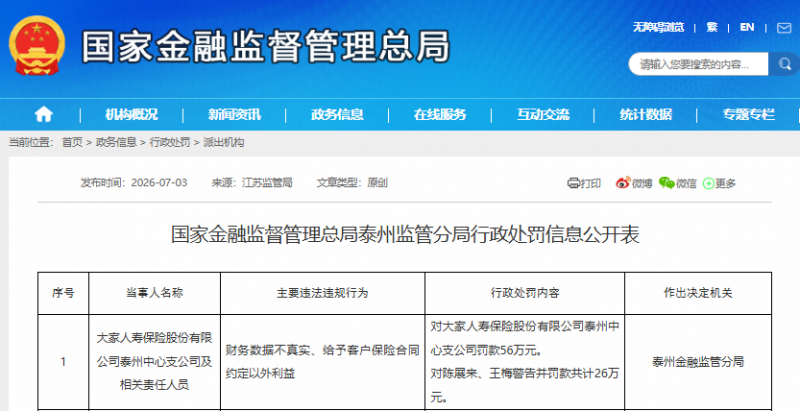Click the 作出决定机关 column header

[x=698, y=293]
